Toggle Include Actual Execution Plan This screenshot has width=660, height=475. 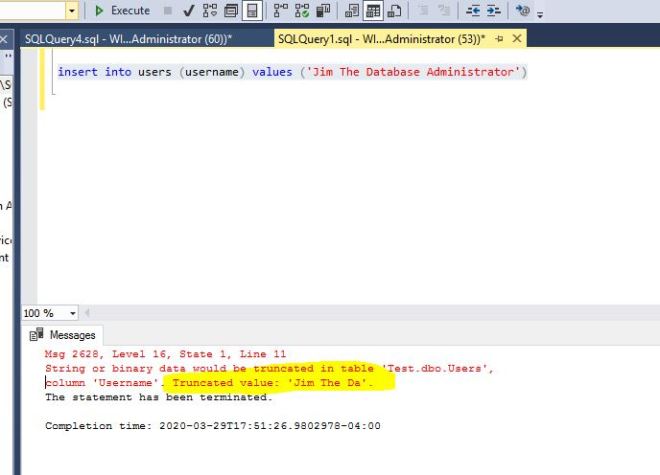(281, 11)
